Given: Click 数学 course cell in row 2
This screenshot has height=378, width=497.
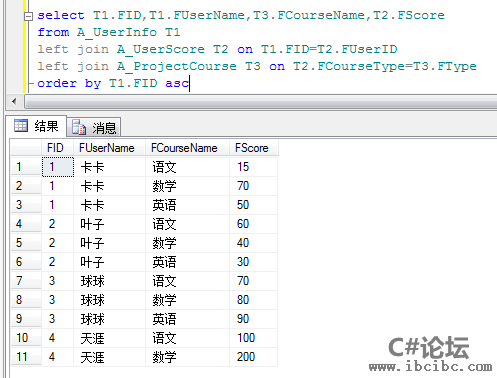Looking at the screenshot, I should pyautogui.click(x=187, y=186).
